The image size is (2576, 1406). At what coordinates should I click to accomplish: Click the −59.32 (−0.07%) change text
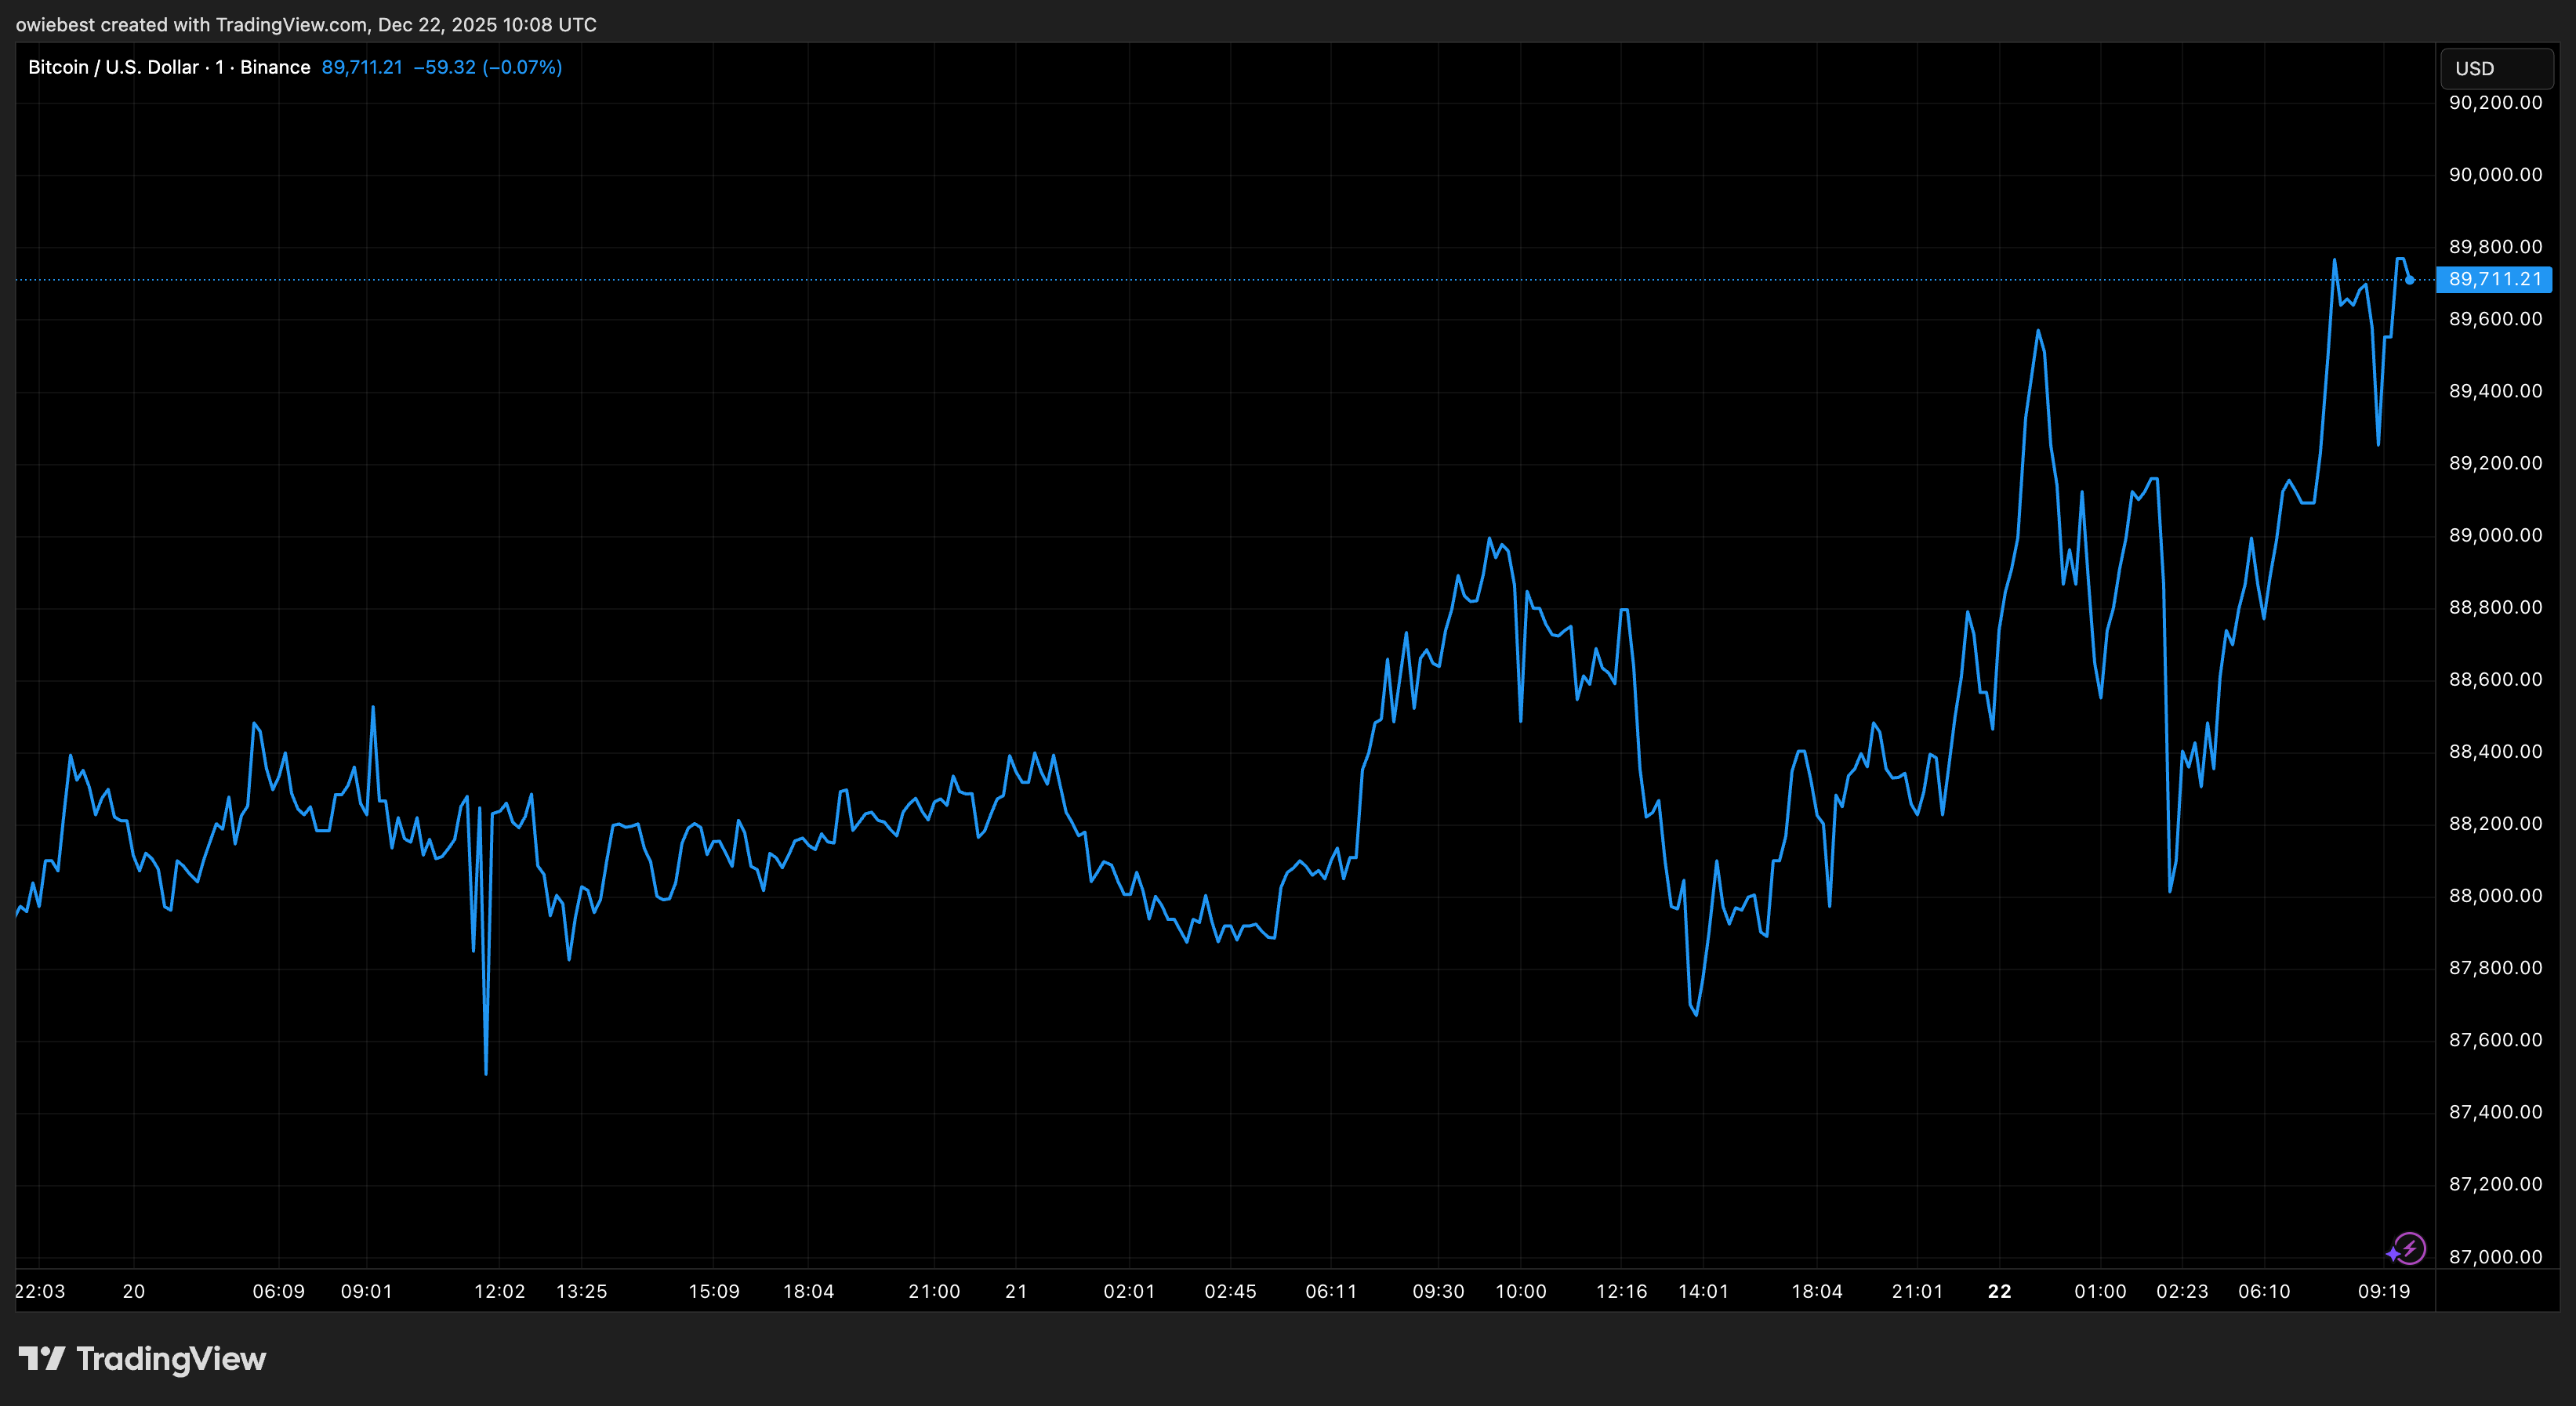[488, 67]
